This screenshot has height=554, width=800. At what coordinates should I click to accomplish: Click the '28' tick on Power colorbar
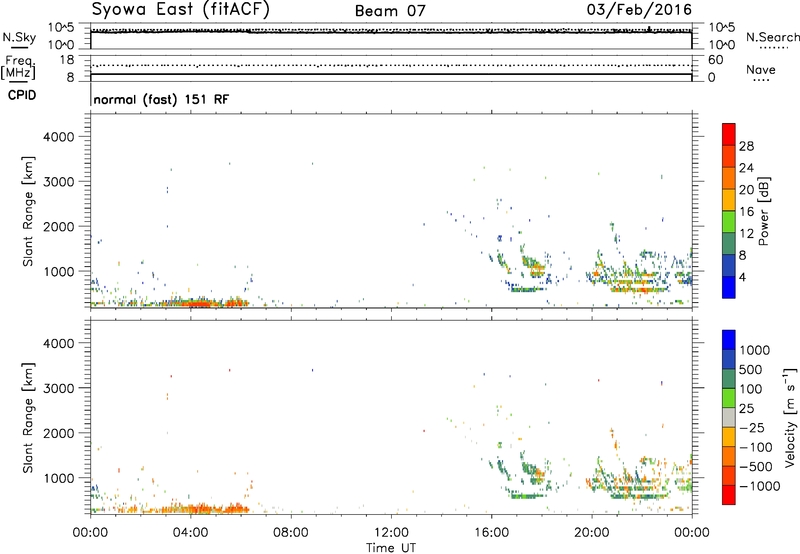tap(746, 146)
